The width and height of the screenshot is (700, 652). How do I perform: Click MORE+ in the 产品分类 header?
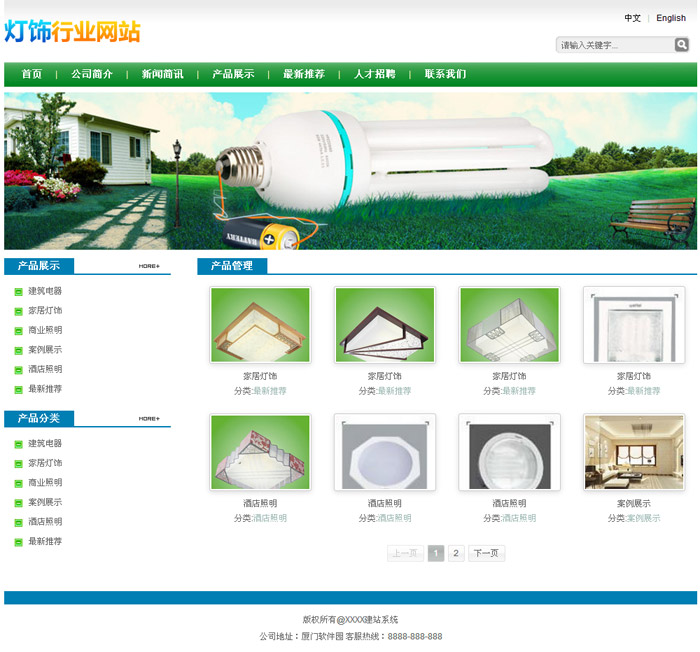[x=149, y=418]
